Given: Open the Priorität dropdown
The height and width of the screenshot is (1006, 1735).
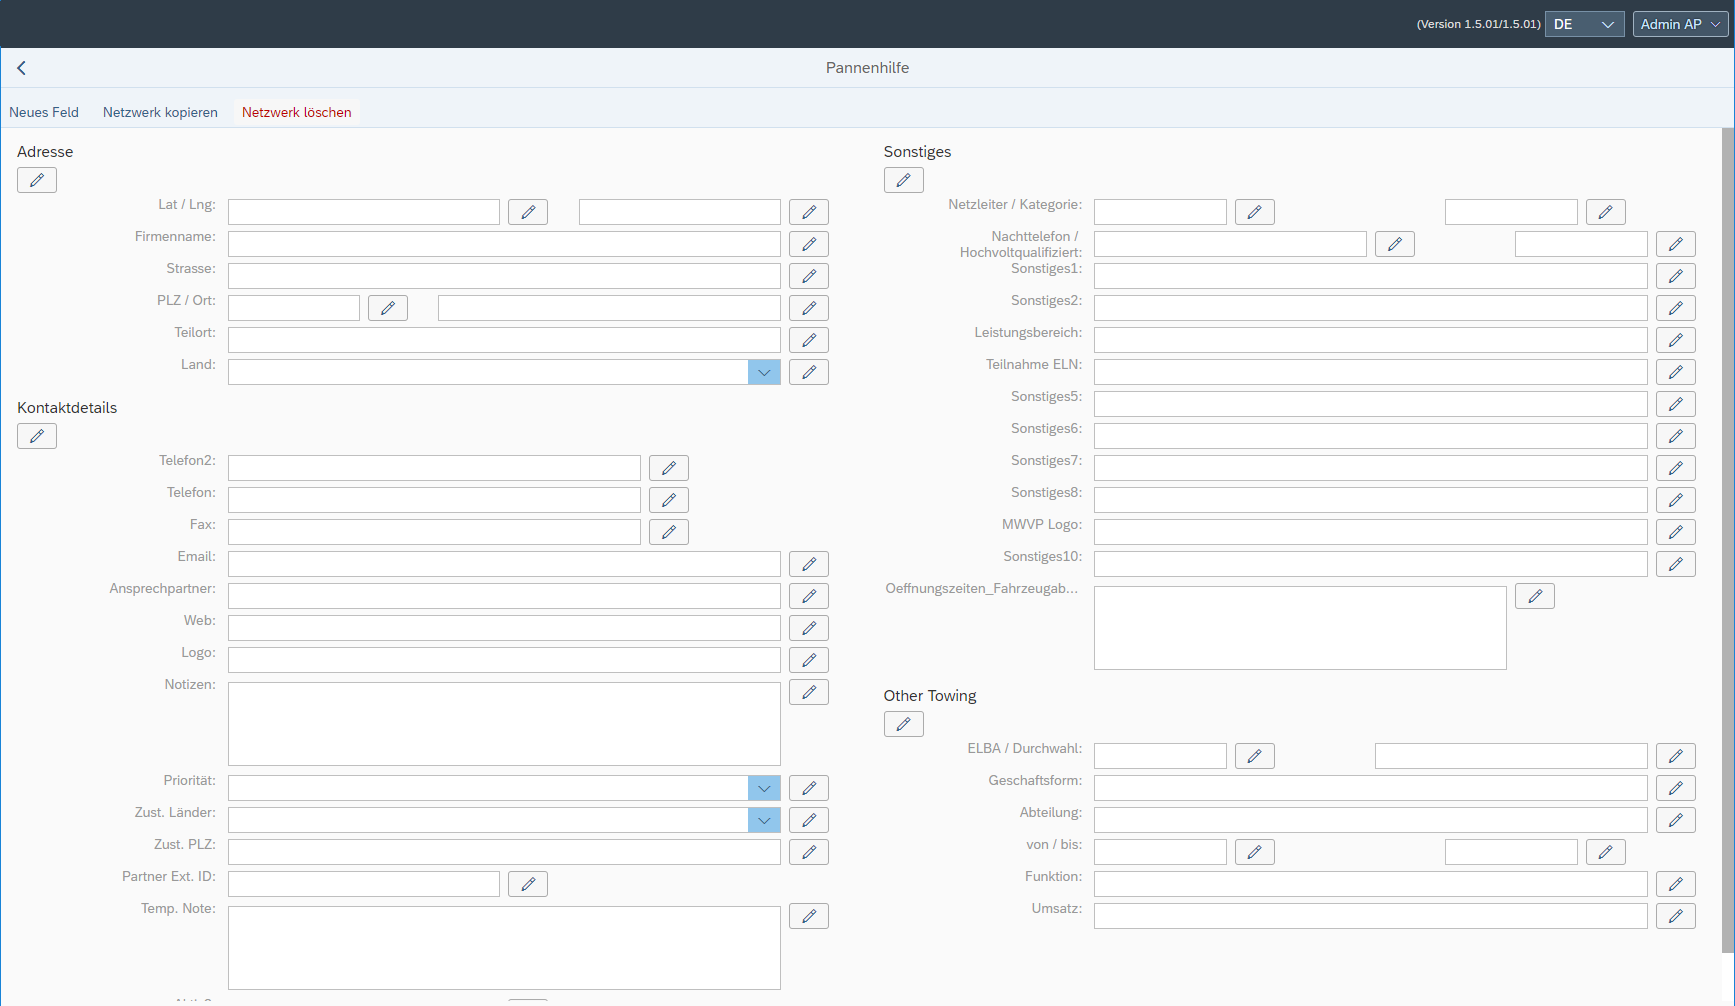Looking at the screenshot, I should 764,787.
